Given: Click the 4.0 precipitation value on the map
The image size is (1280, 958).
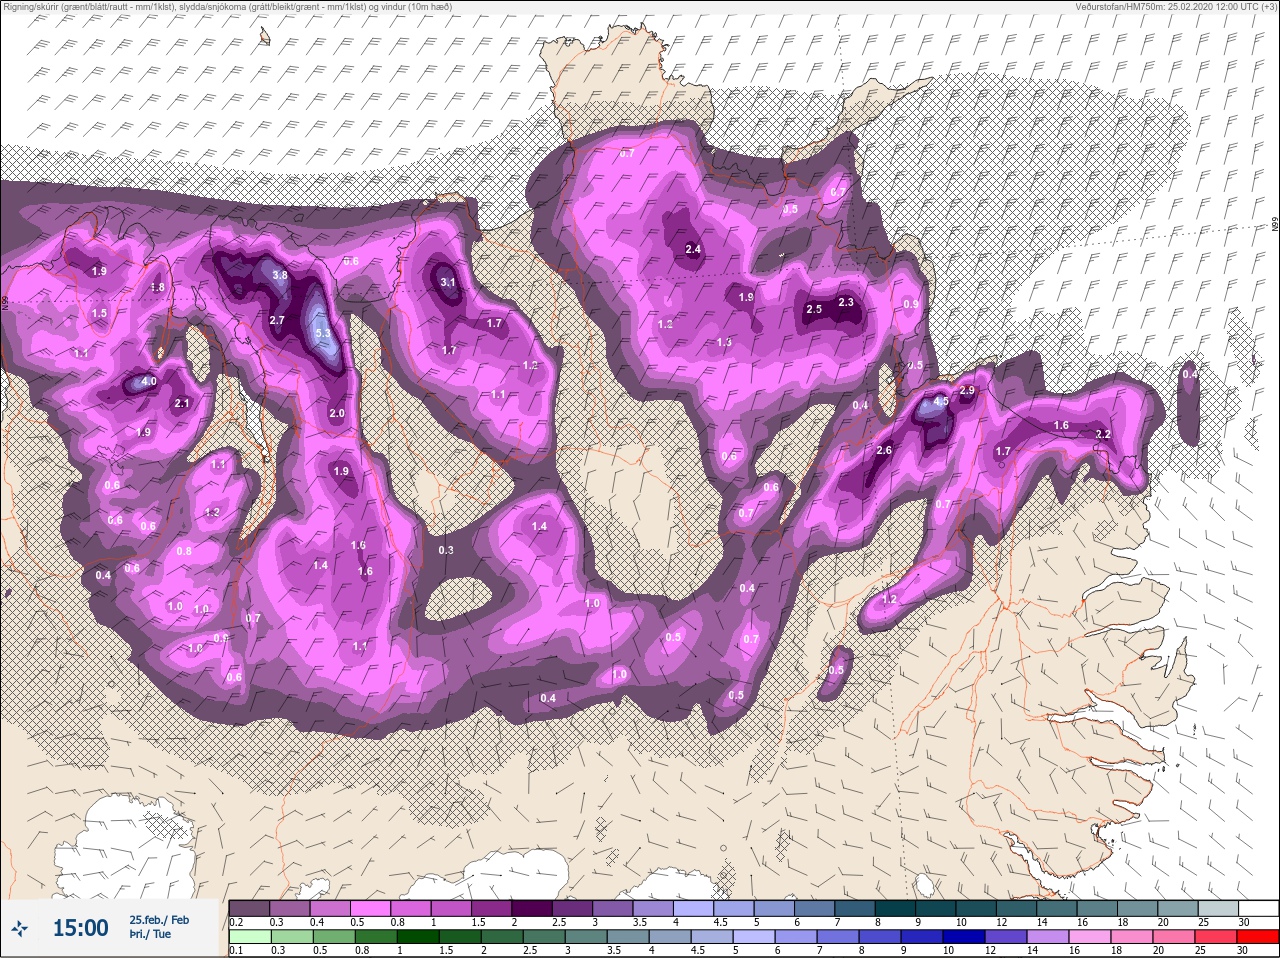Looking at the screenshot, I should point(149,381).
